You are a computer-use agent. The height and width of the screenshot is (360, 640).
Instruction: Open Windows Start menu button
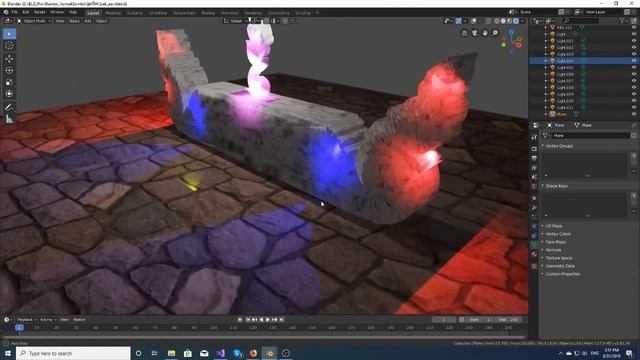(x=8, y=353)
